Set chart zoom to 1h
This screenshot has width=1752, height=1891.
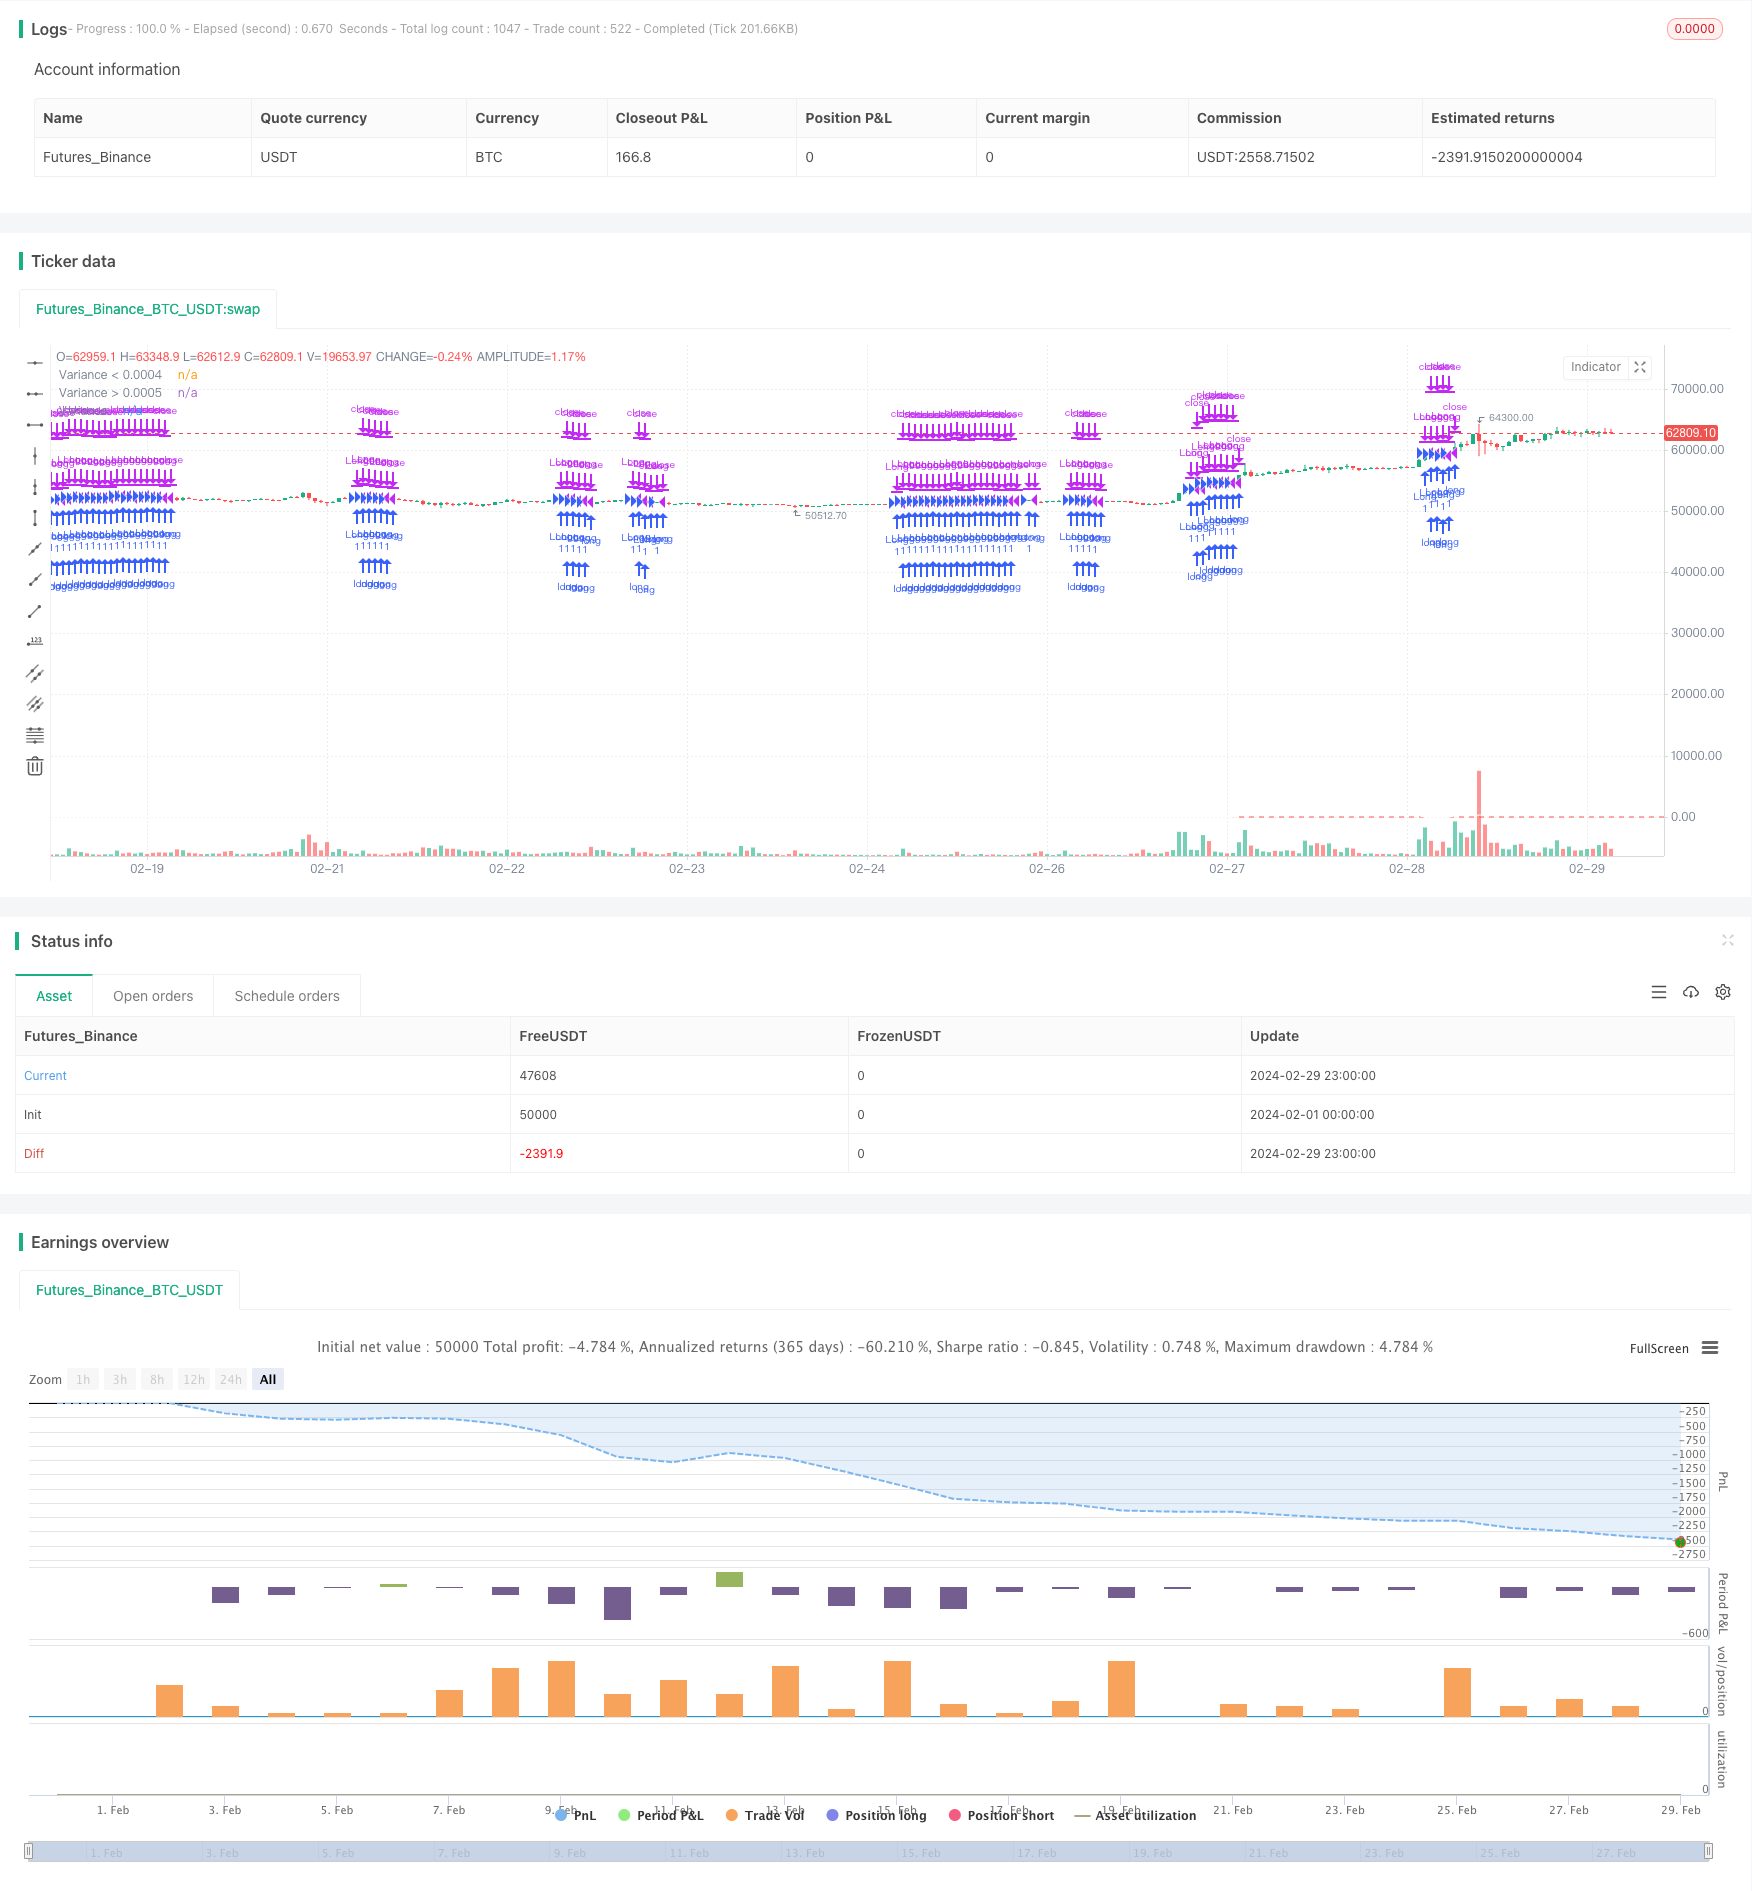coord(83,1380)
